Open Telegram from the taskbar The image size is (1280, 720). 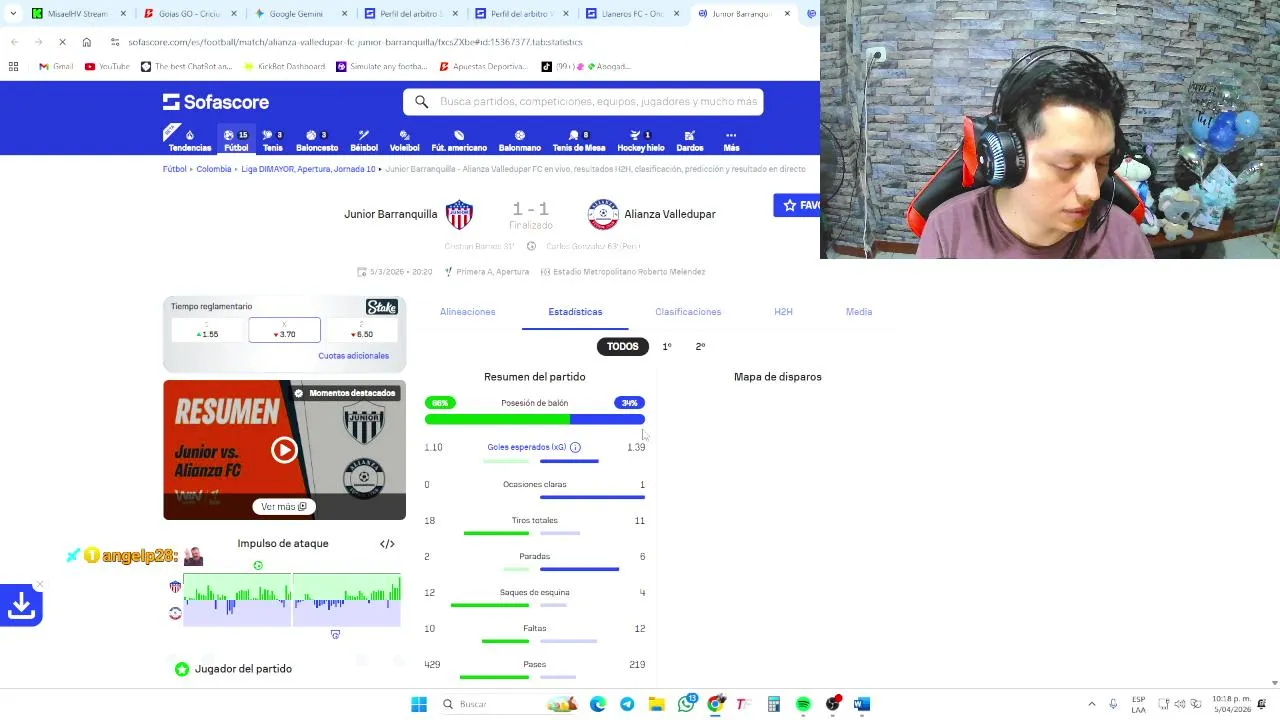click(627, 705)
